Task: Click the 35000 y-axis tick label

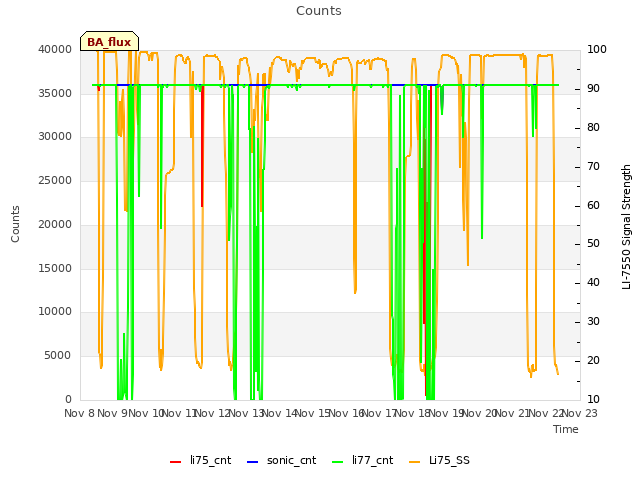Action: coord(55,93)
